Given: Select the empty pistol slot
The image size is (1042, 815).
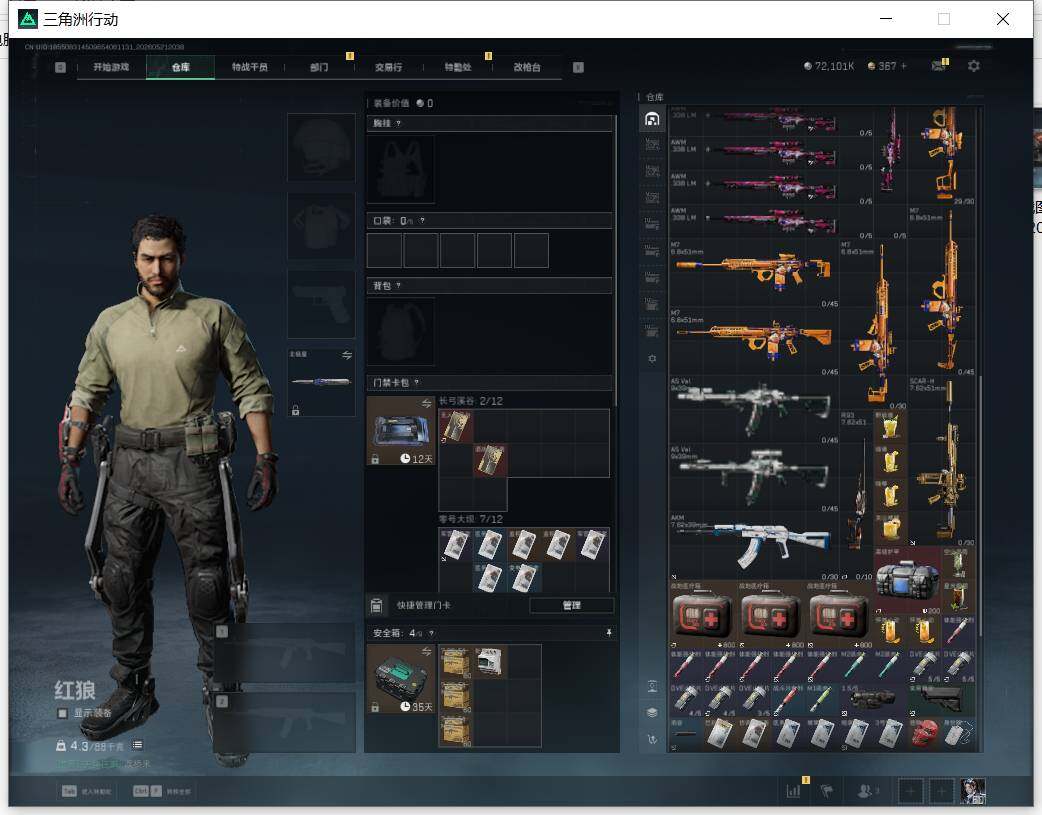Looking at the screenshot, I should click(321, 304).
